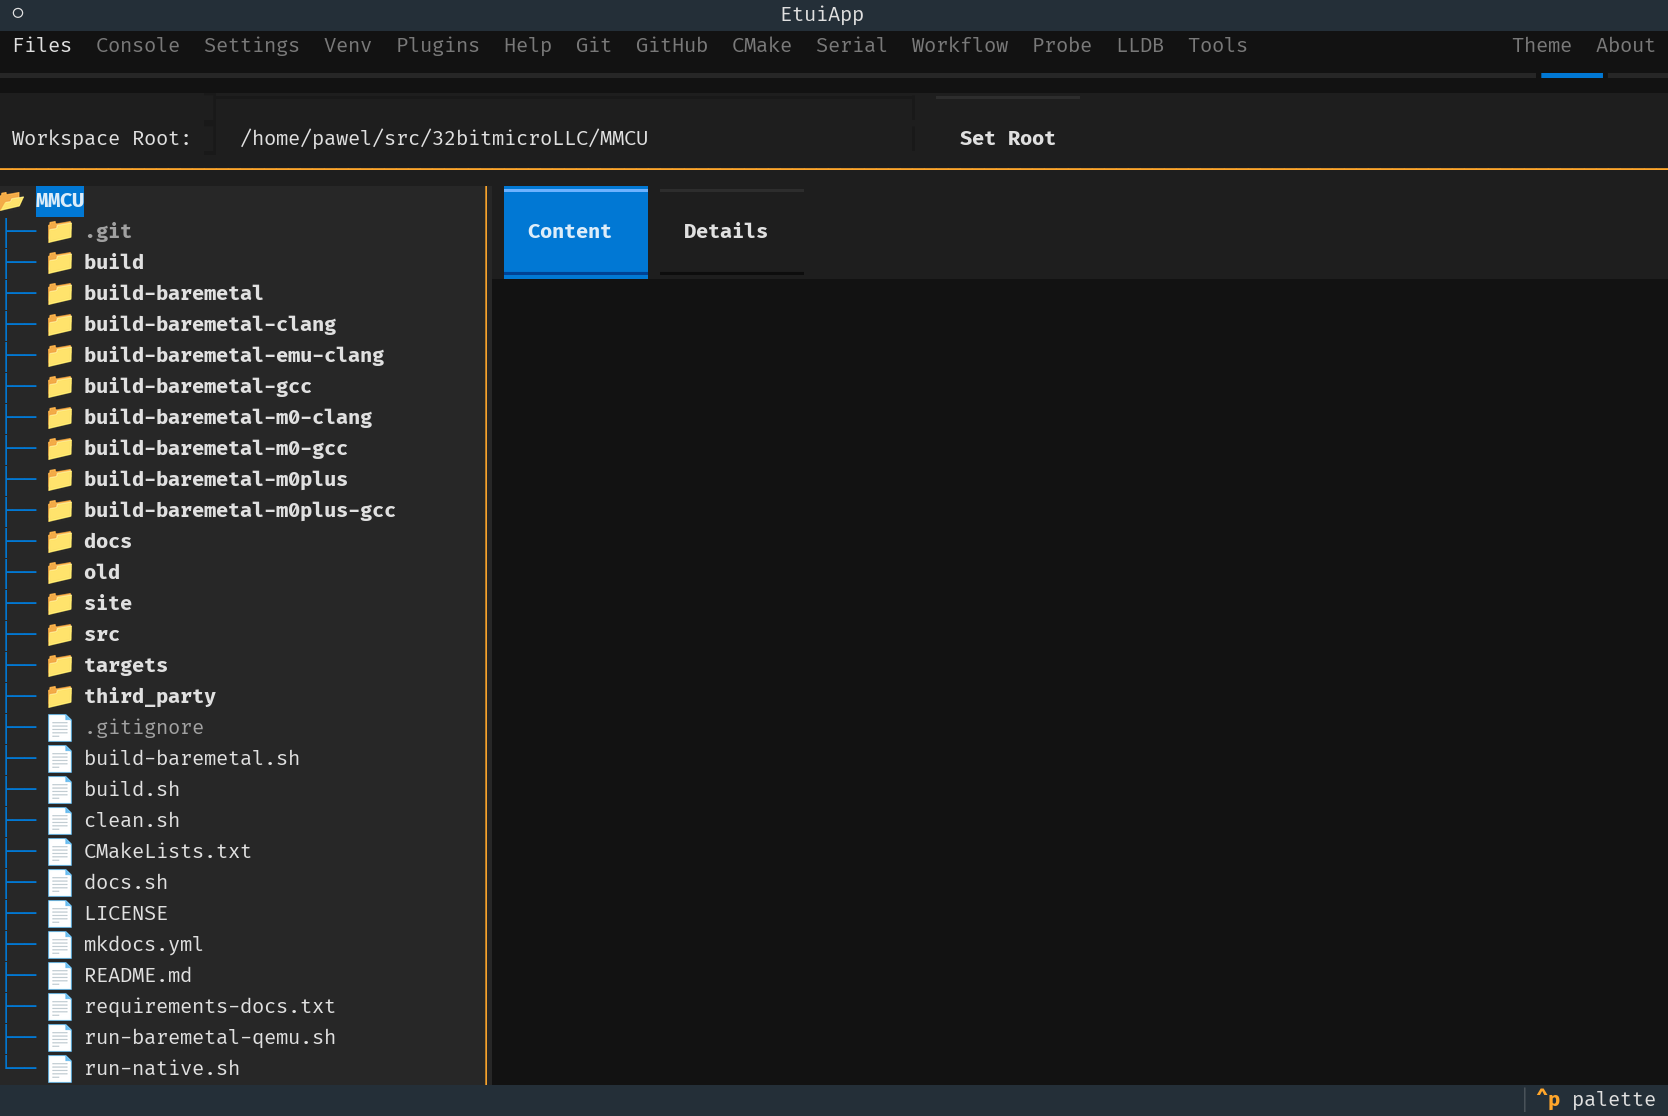Click the build-baremetal-gcc folder icon
Screen dimensions: 1668x1116
pyautogui.click(x=60, y=386)
